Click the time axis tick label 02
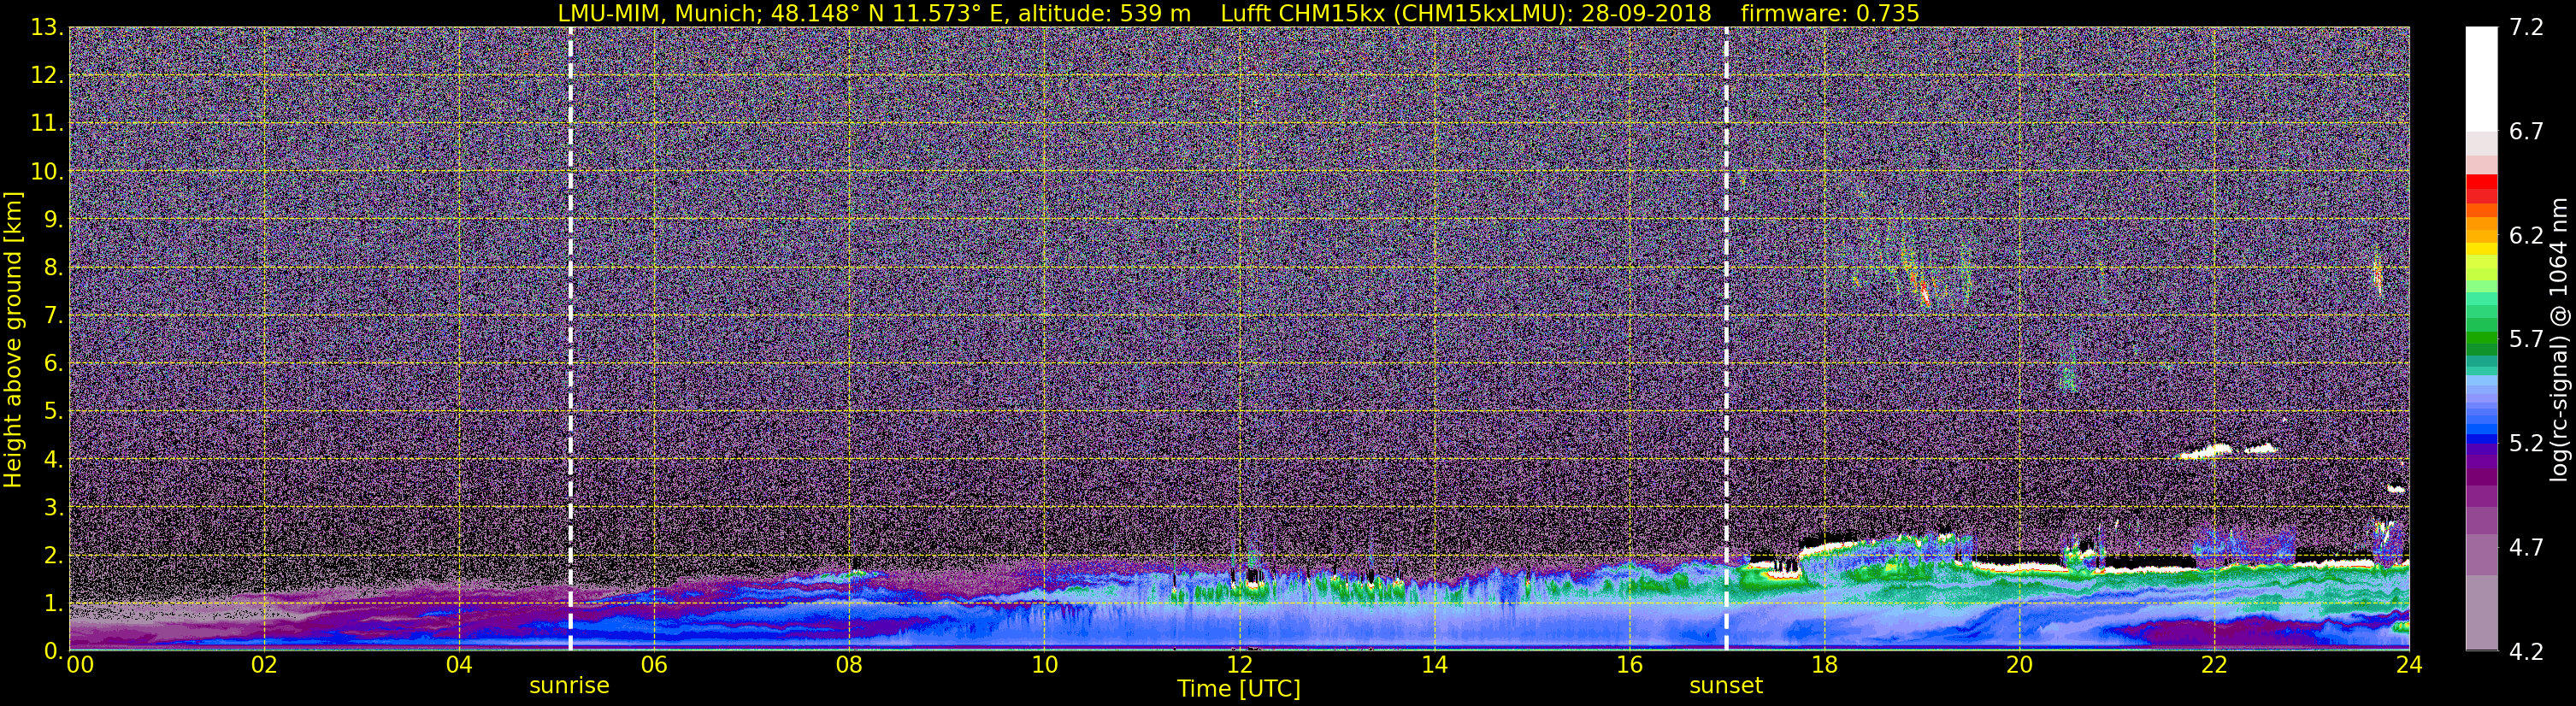Viewport: 2576px width, 706px height. pyautogui.click(x=264, y=666)
